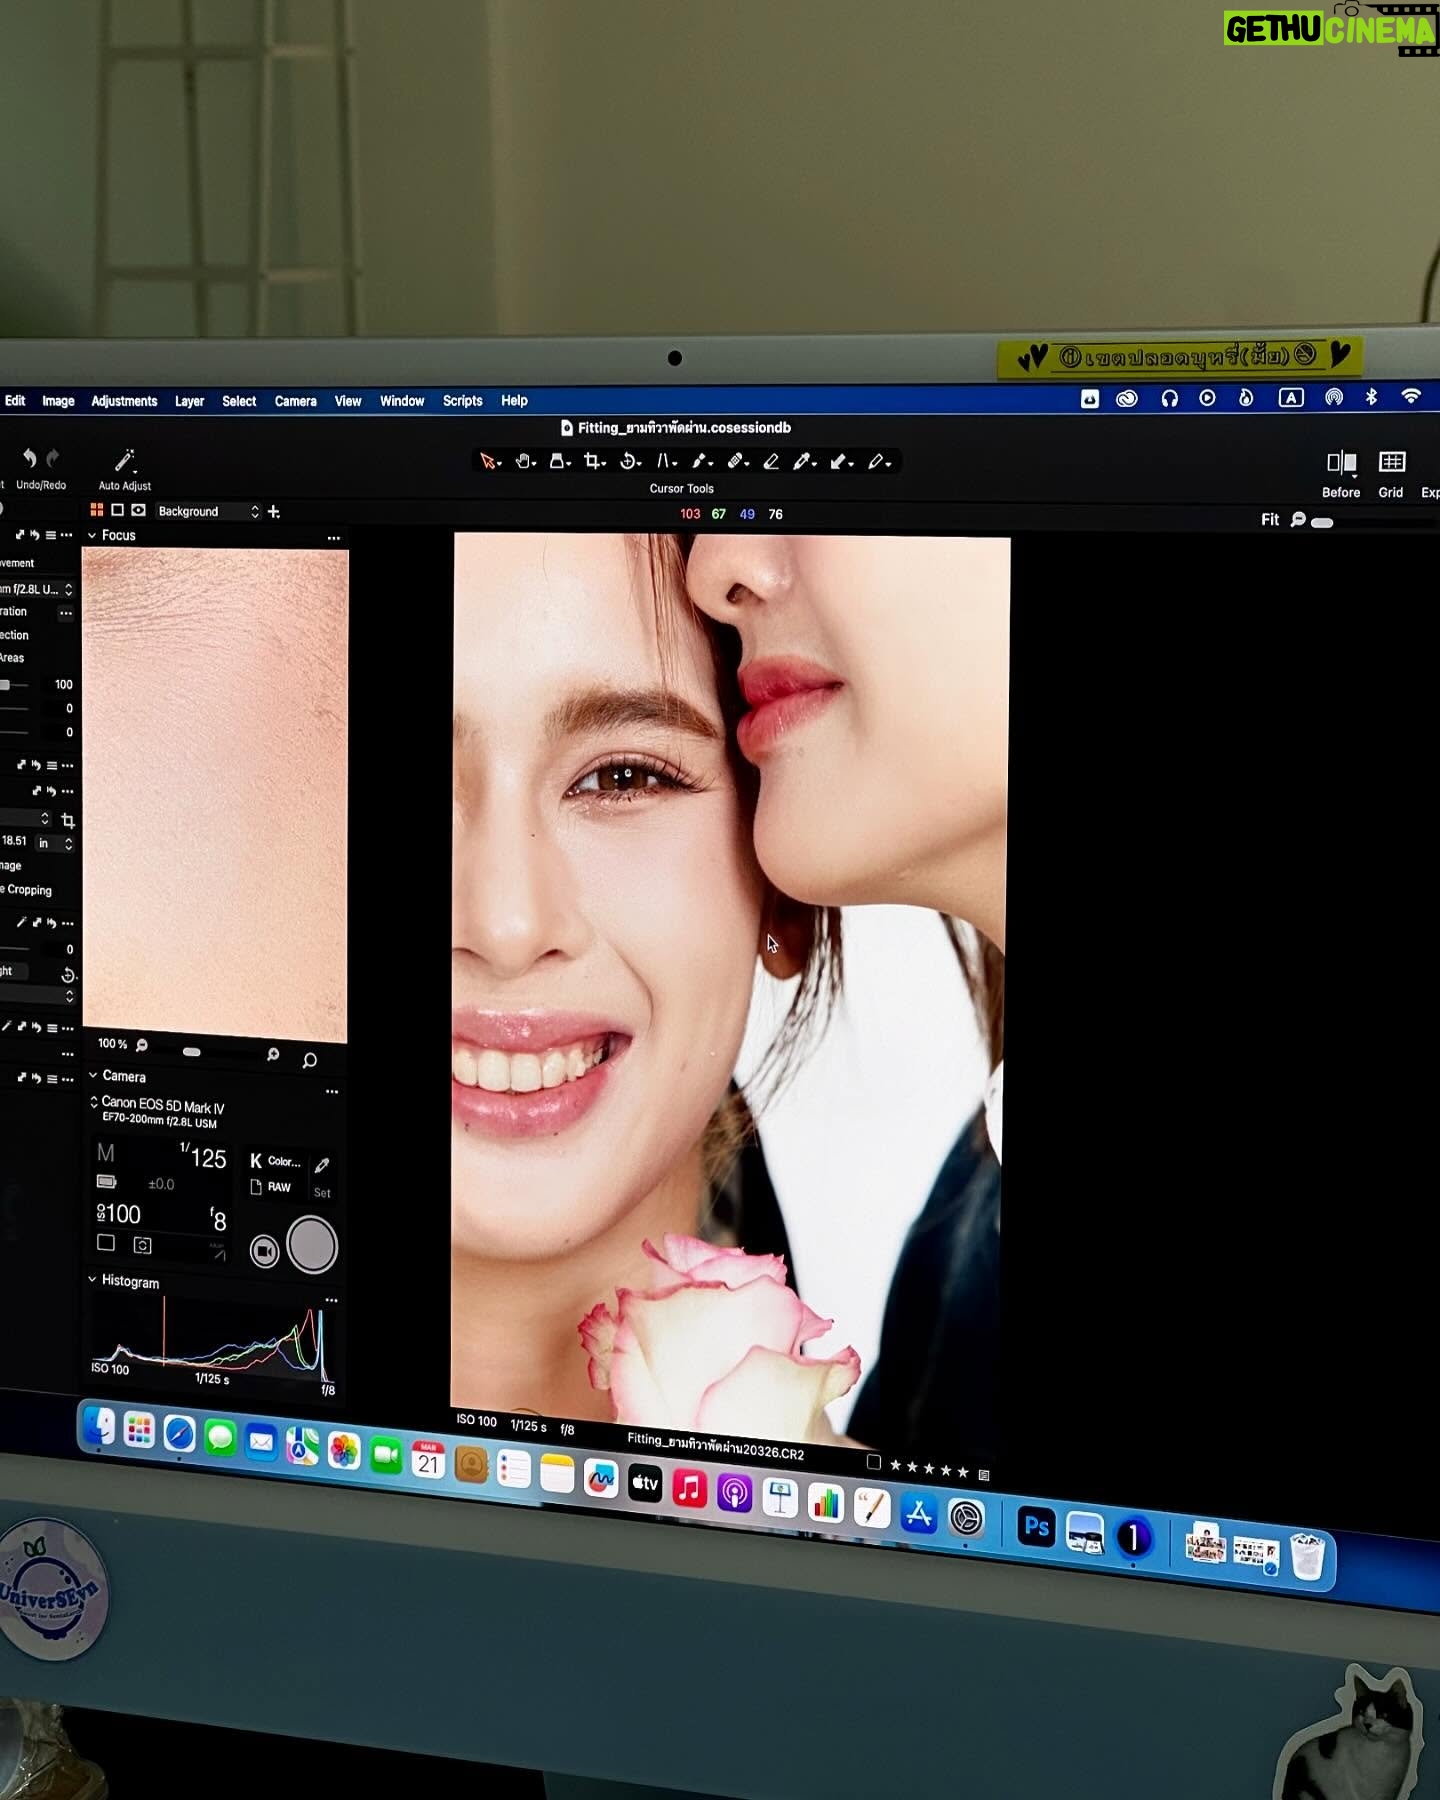1440x1800 pixels.
Task: Click the ISO 100 value
Action: [x=118, y=1214]
